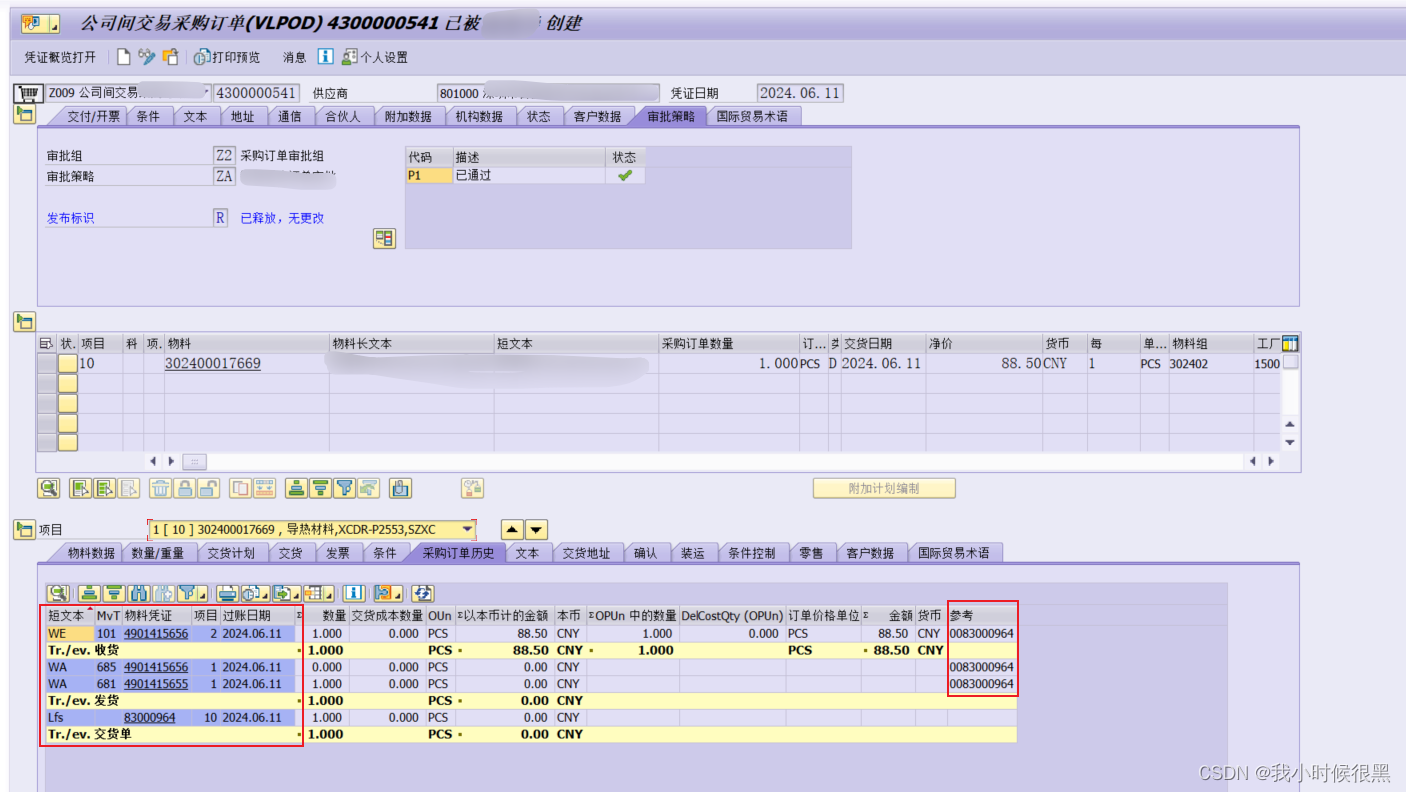The width and height of the screenshot is (1406, 792).
Task: Click sort descending icon in item toolbar
Action: tap(320, 489)
